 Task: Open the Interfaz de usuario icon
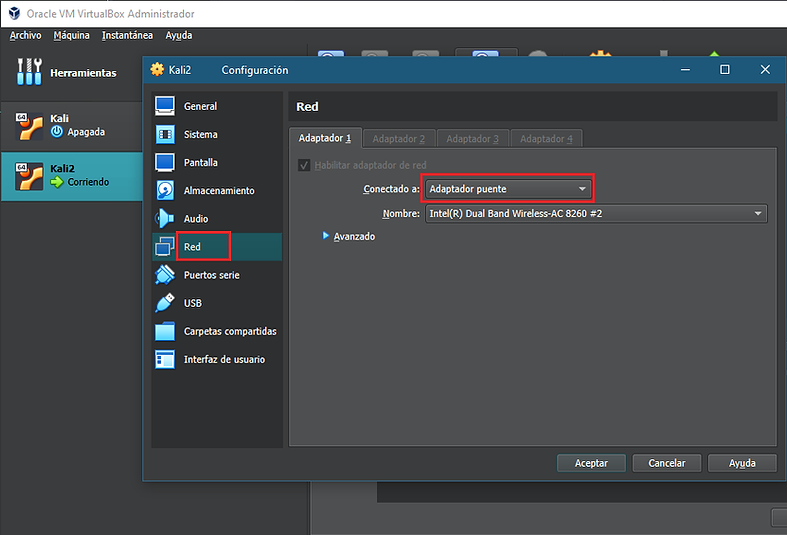tap(165, 359)
